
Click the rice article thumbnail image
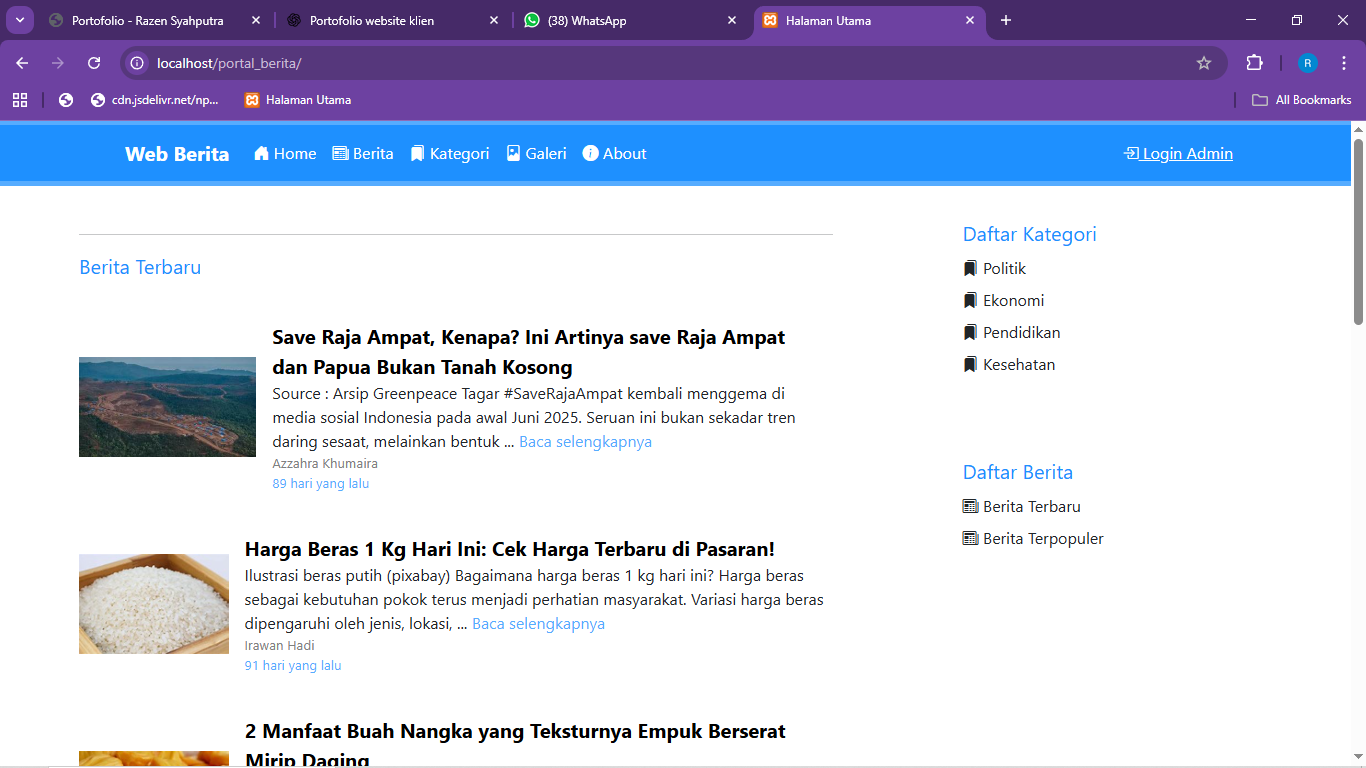click(153, 604)
